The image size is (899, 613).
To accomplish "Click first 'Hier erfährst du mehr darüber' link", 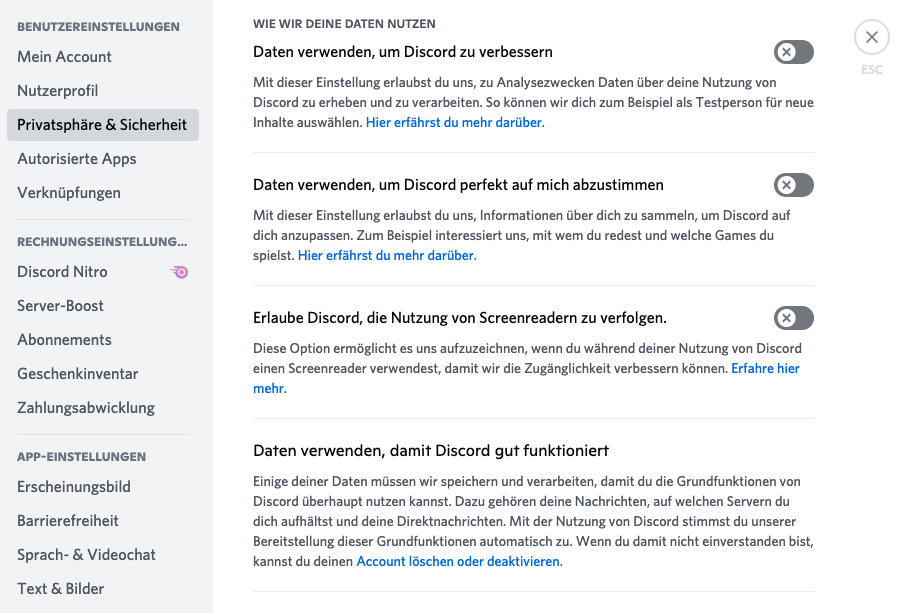I will click(455, 123).
